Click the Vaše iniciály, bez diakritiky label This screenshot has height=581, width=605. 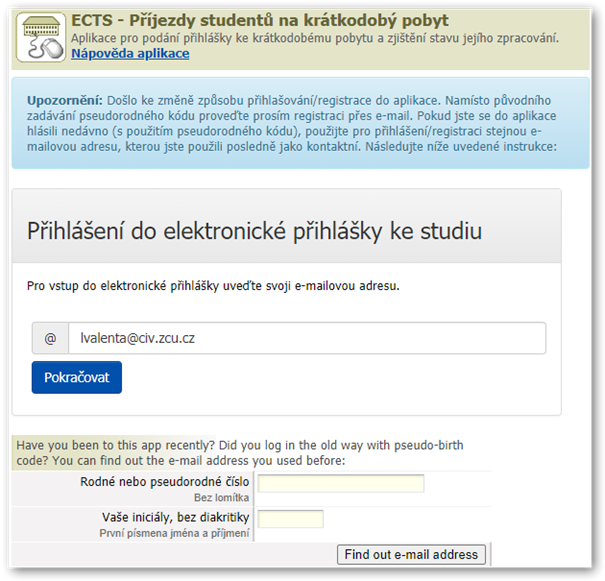tap(176, 517)
